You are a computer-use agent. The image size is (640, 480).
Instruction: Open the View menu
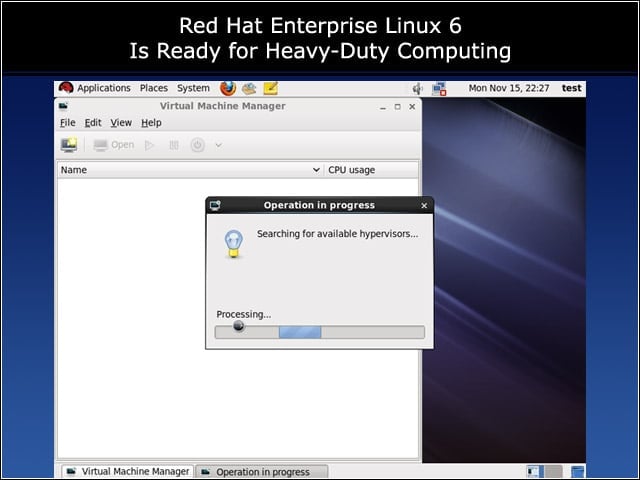(121, 122)
